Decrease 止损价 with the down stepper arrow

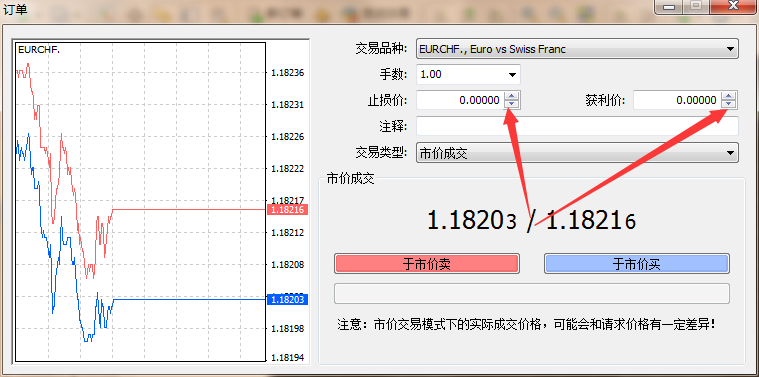[x=512, y=105]
